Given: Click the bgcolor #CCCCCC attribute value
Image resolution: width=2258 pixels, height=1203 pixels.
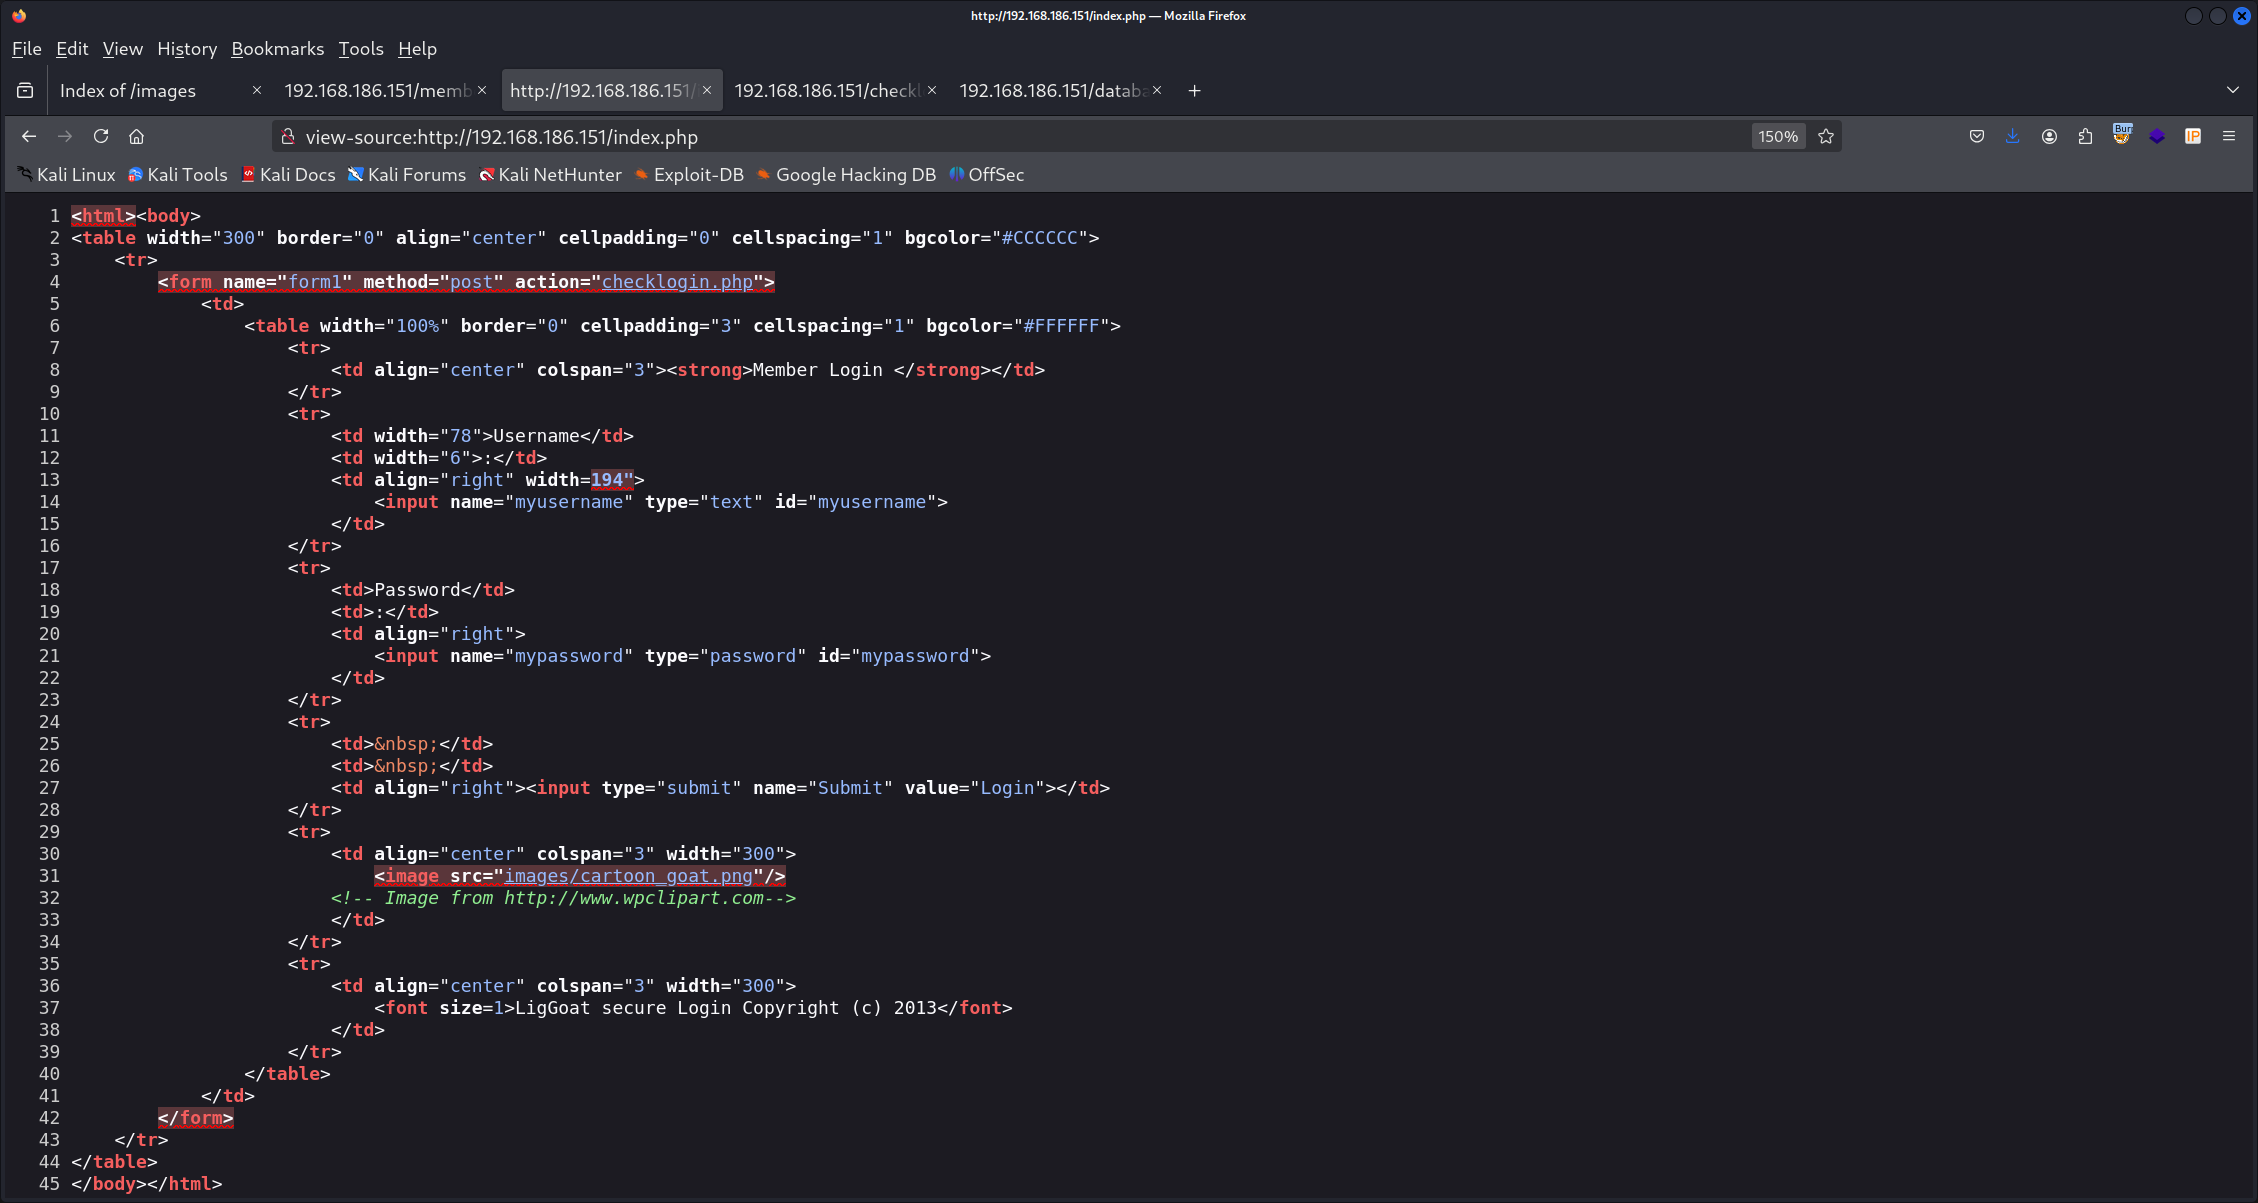Looking at the screenshot, I should tap(1040, 238).
